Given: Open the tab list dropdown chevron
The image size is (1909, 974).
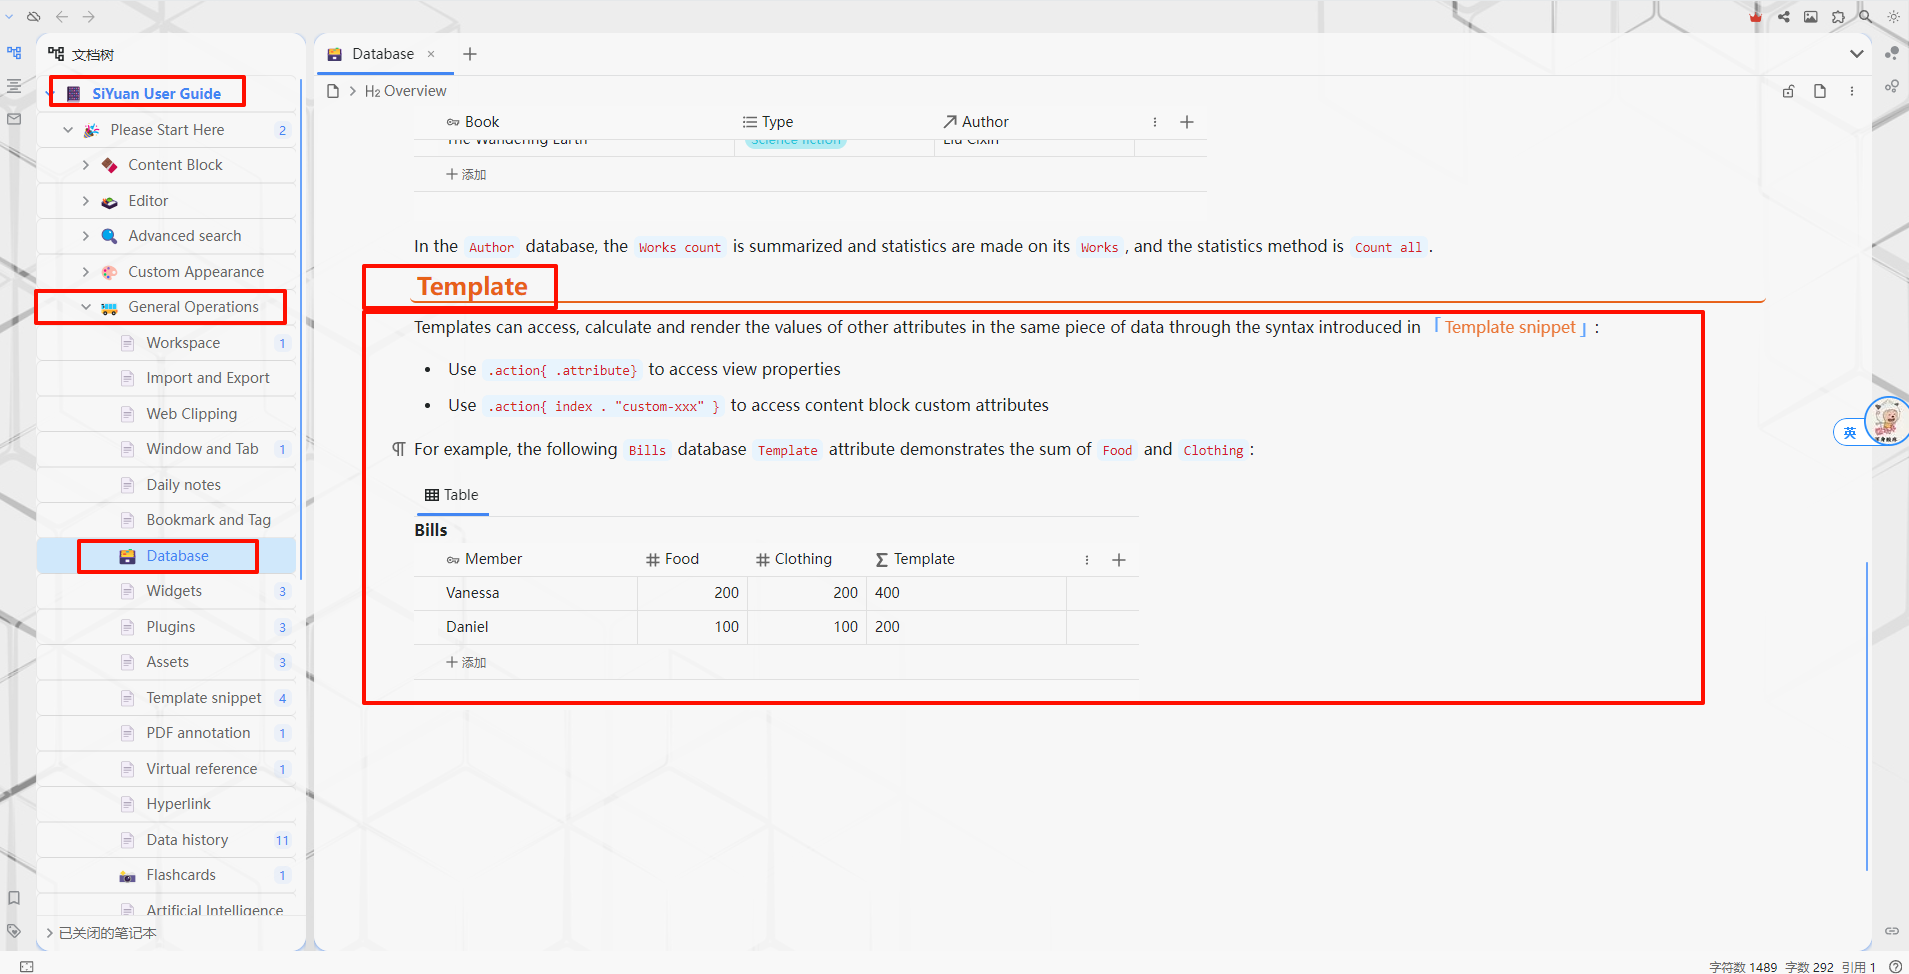Looking at the screenshot, I should pyautogui.click(x=1856, y=54).
